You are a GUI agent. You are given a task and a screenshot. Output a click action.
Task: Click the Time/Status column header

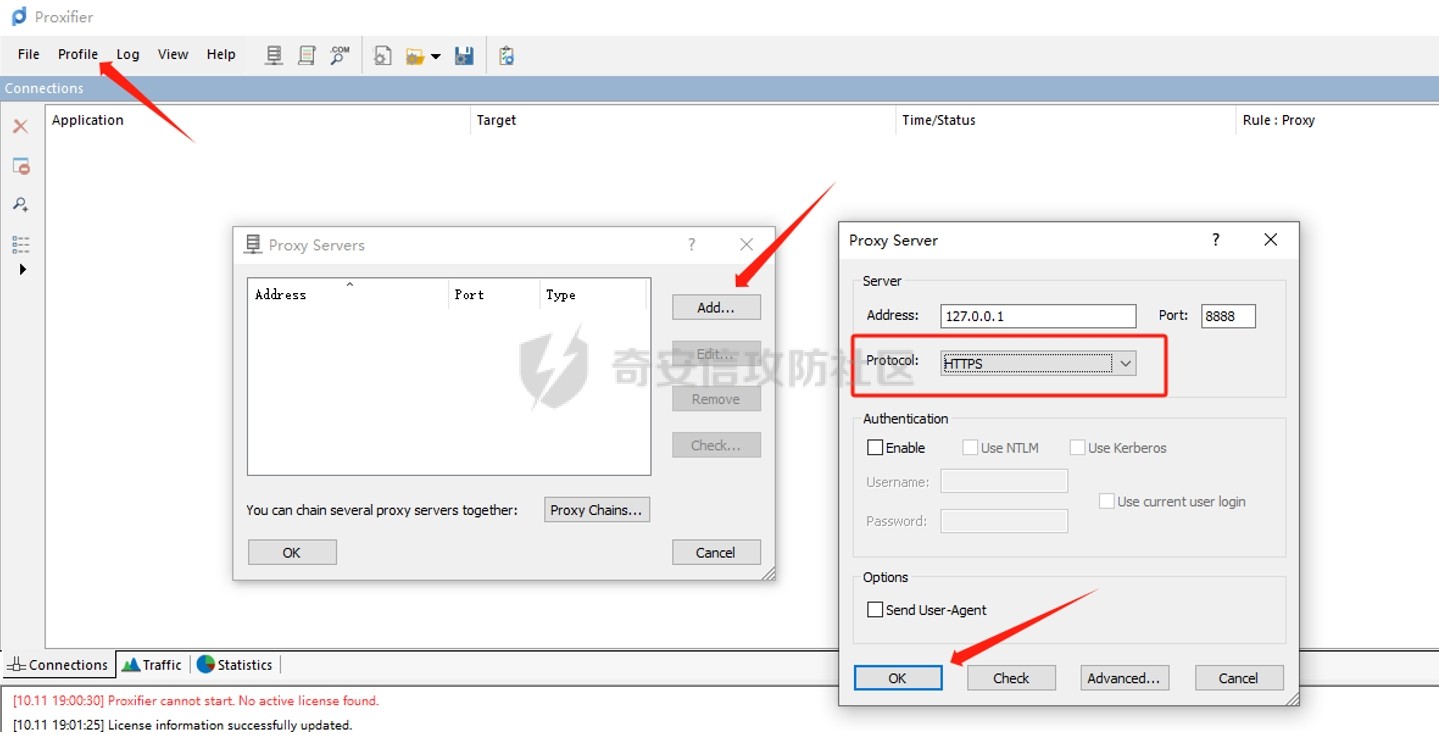[1066, 120]
